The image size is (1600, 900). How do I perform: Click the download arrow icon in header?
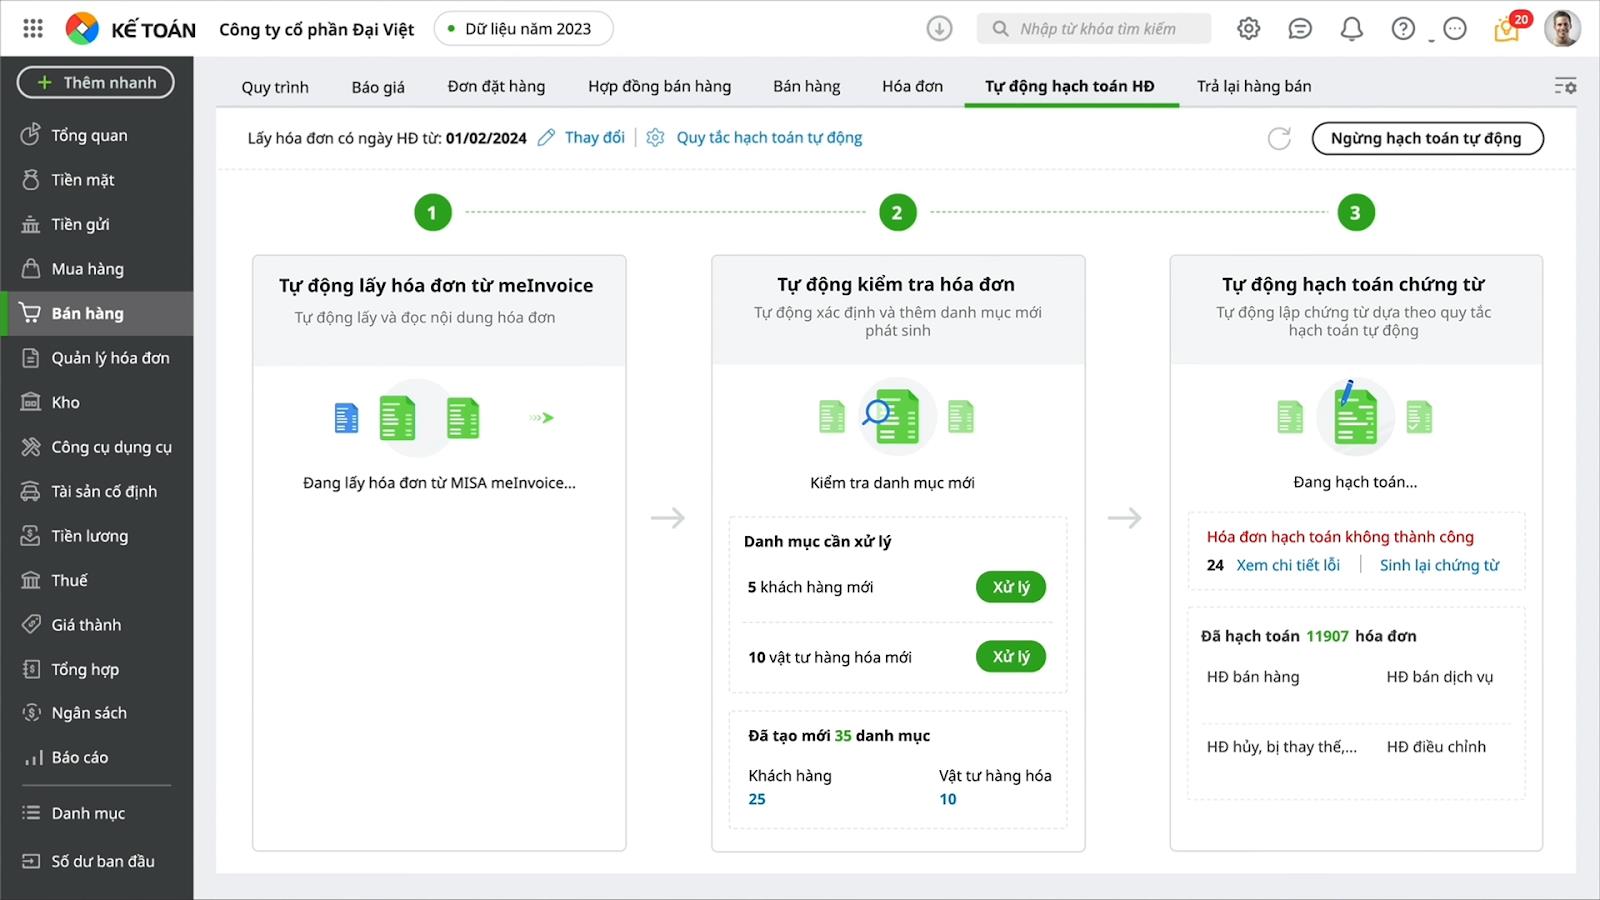tap(939, 29)
